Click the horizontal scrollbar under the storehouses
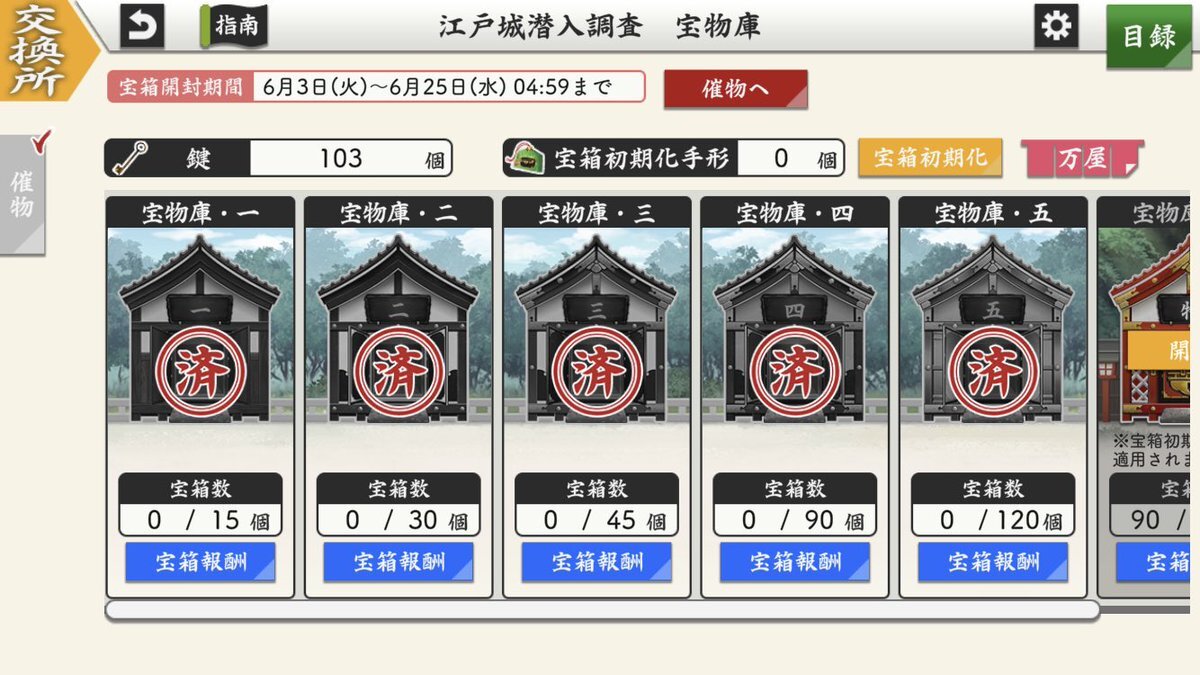 point(602,610)
